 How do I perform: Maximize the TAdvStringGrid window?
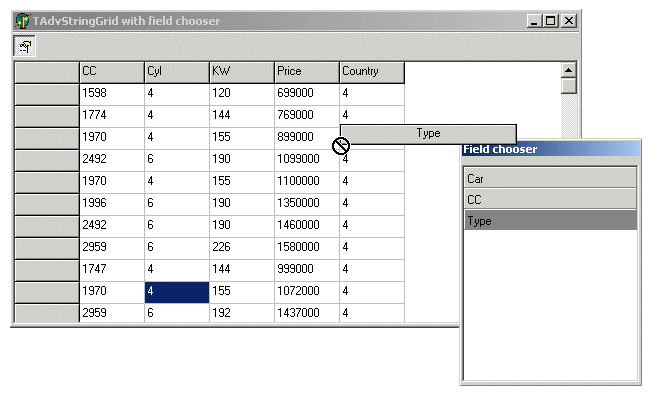click(551, 21)
